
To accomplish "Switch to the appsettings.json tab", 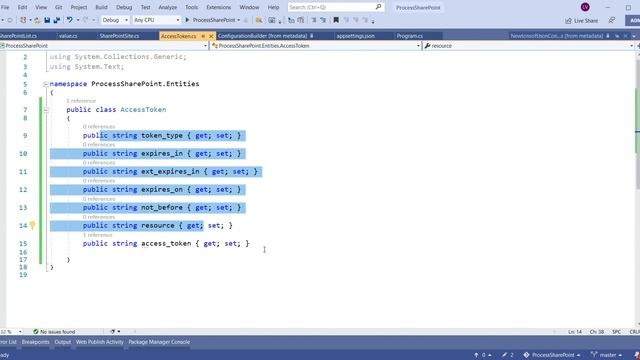I will point(356,36).
